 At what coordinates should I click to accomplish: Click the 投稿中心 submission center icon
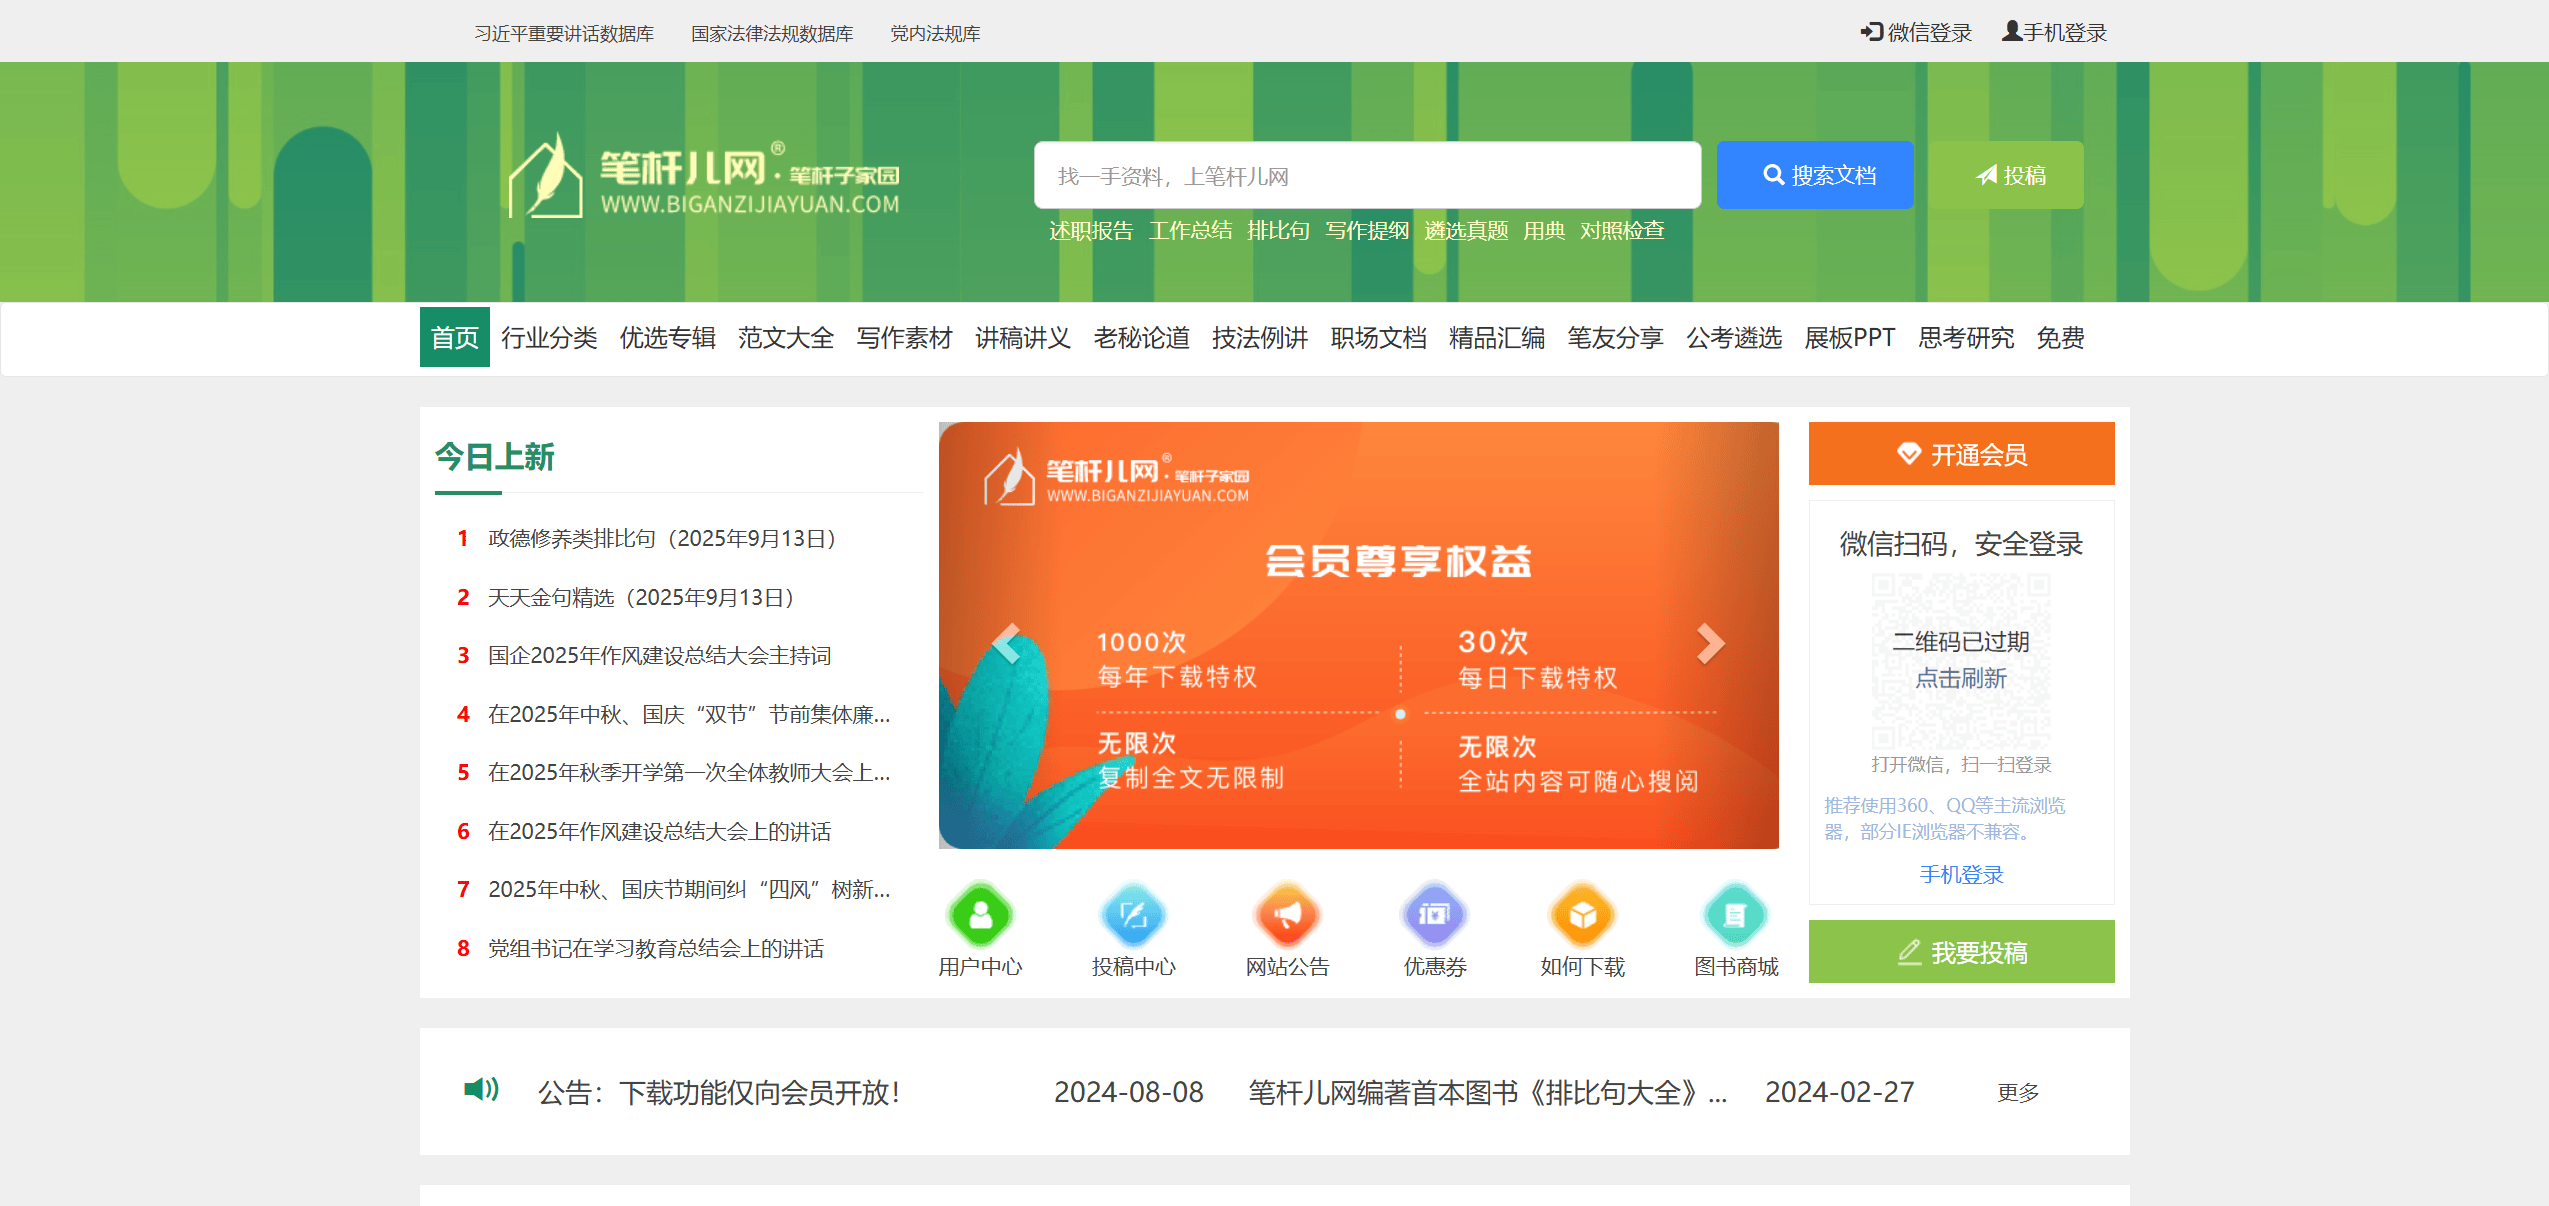tap(1133, 915)
